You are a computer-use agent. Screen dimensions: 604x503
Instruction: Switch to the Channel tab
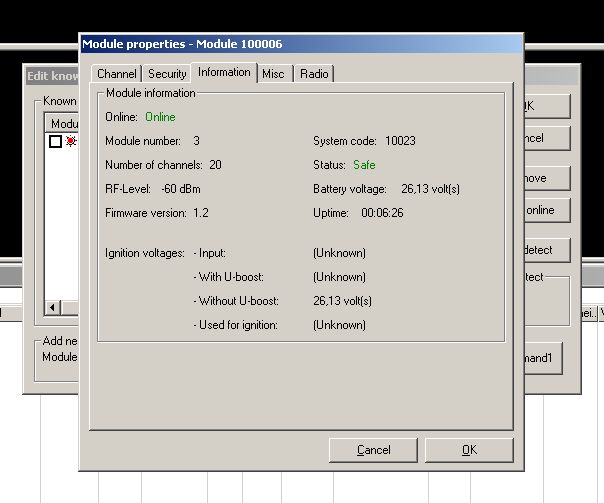[x=117, y=74]
